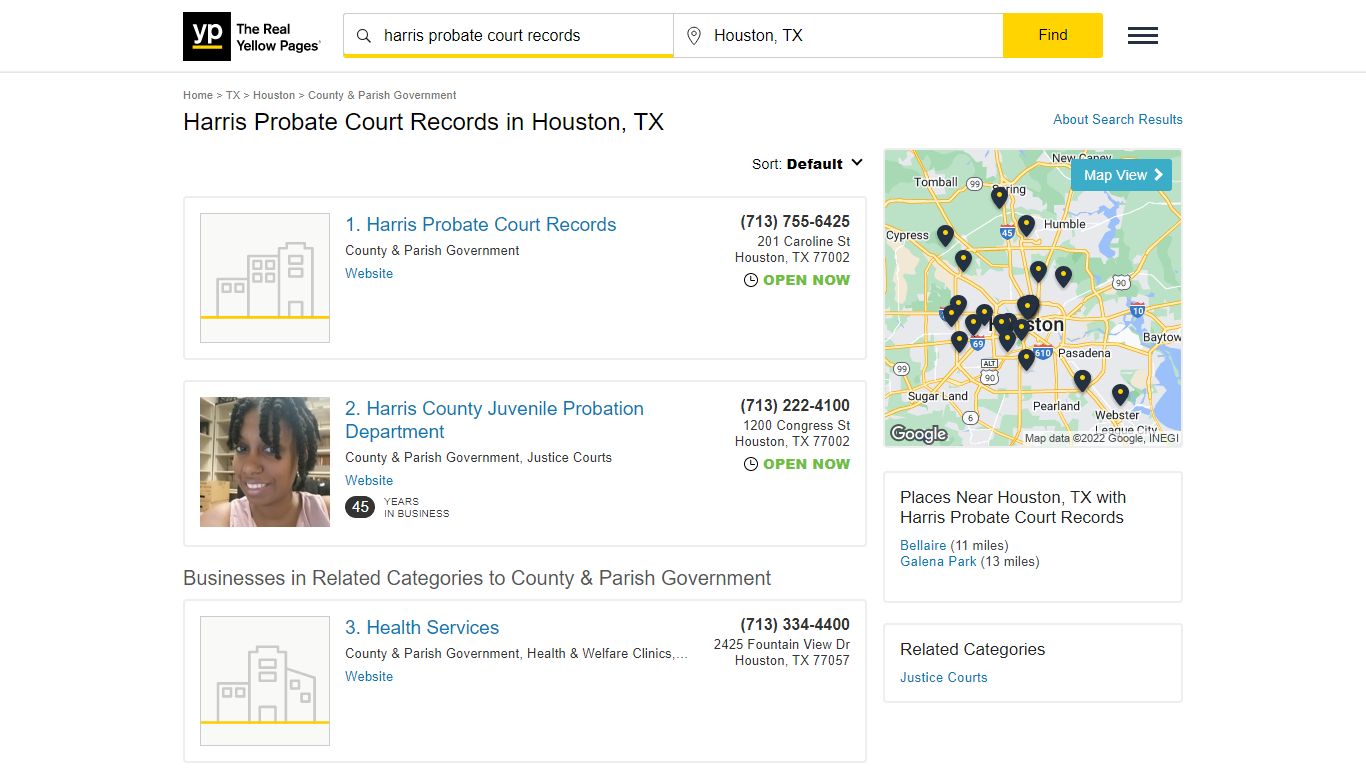Go to the Houston breadcrumb
The width and height of the screenshot is (1366, 768).
click(x=274, y=95)
